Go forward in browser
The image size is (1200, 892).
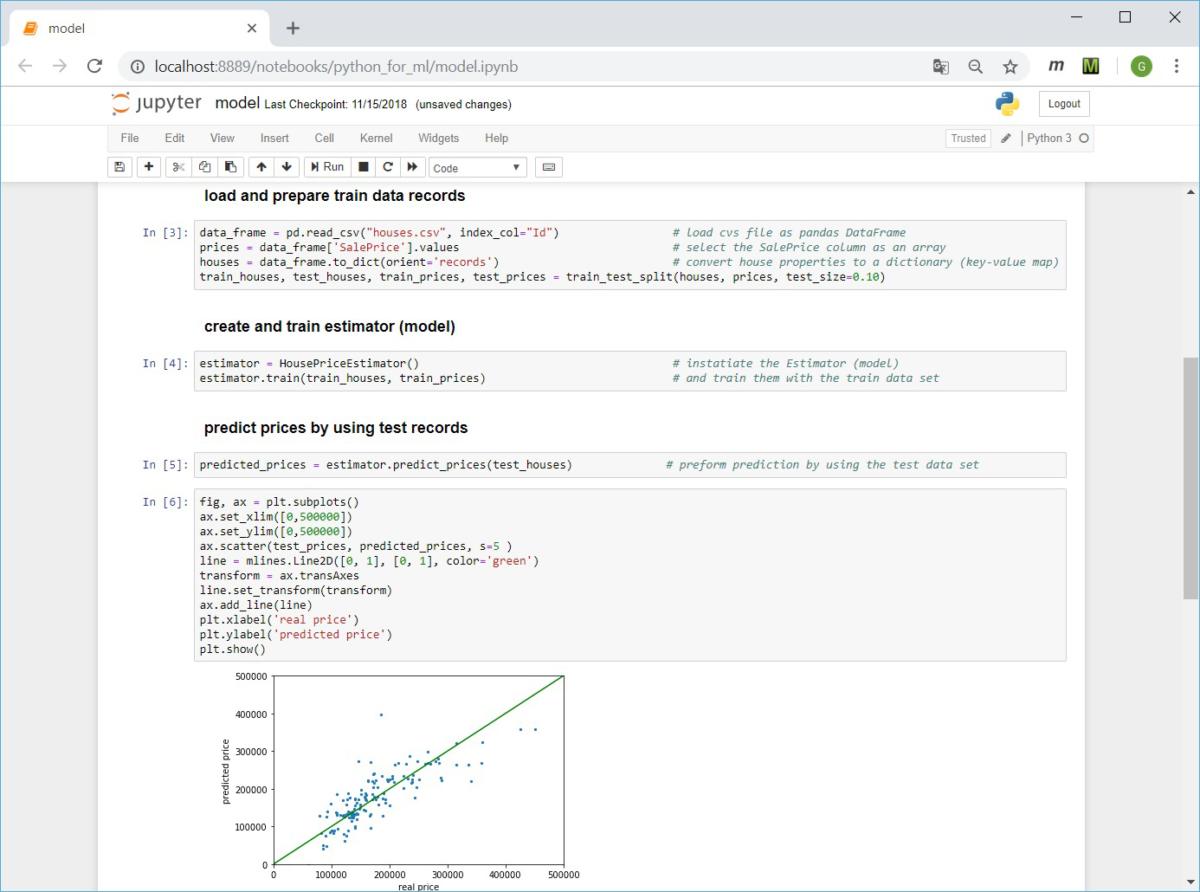click(60, 66)
